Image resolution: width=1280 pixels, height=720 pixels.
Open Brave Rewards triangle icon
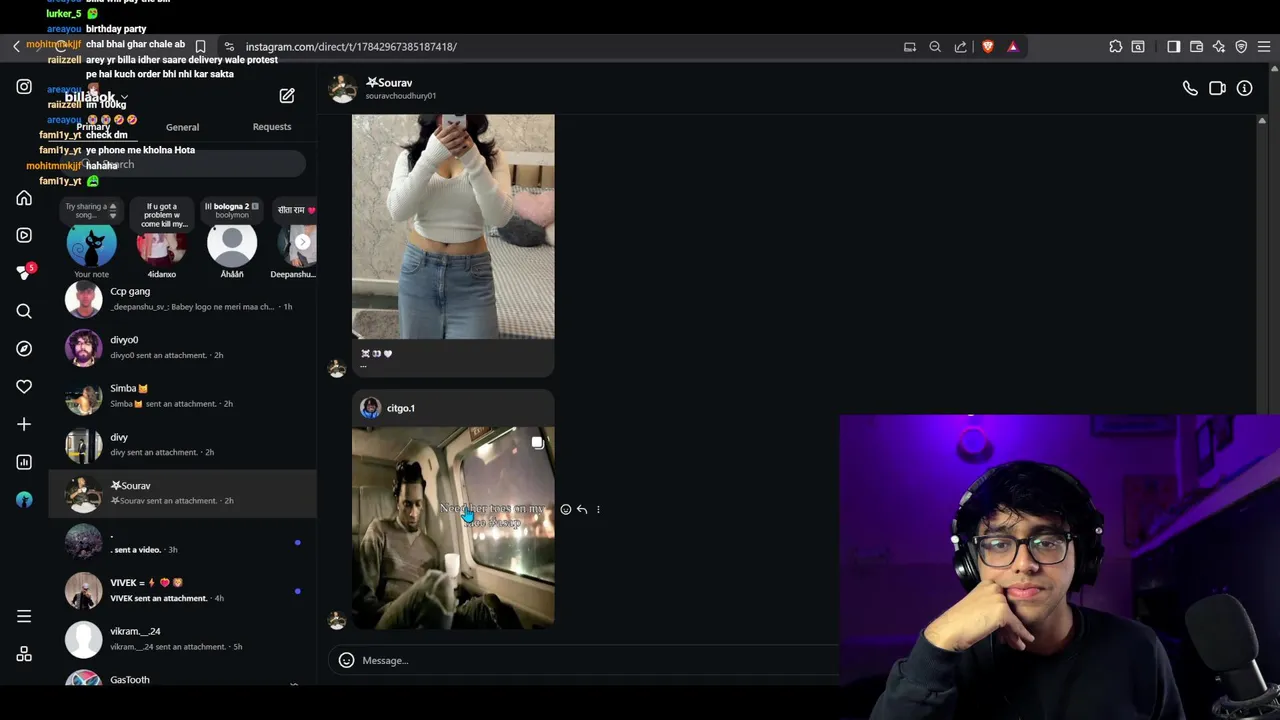(x=1013, y=47)
